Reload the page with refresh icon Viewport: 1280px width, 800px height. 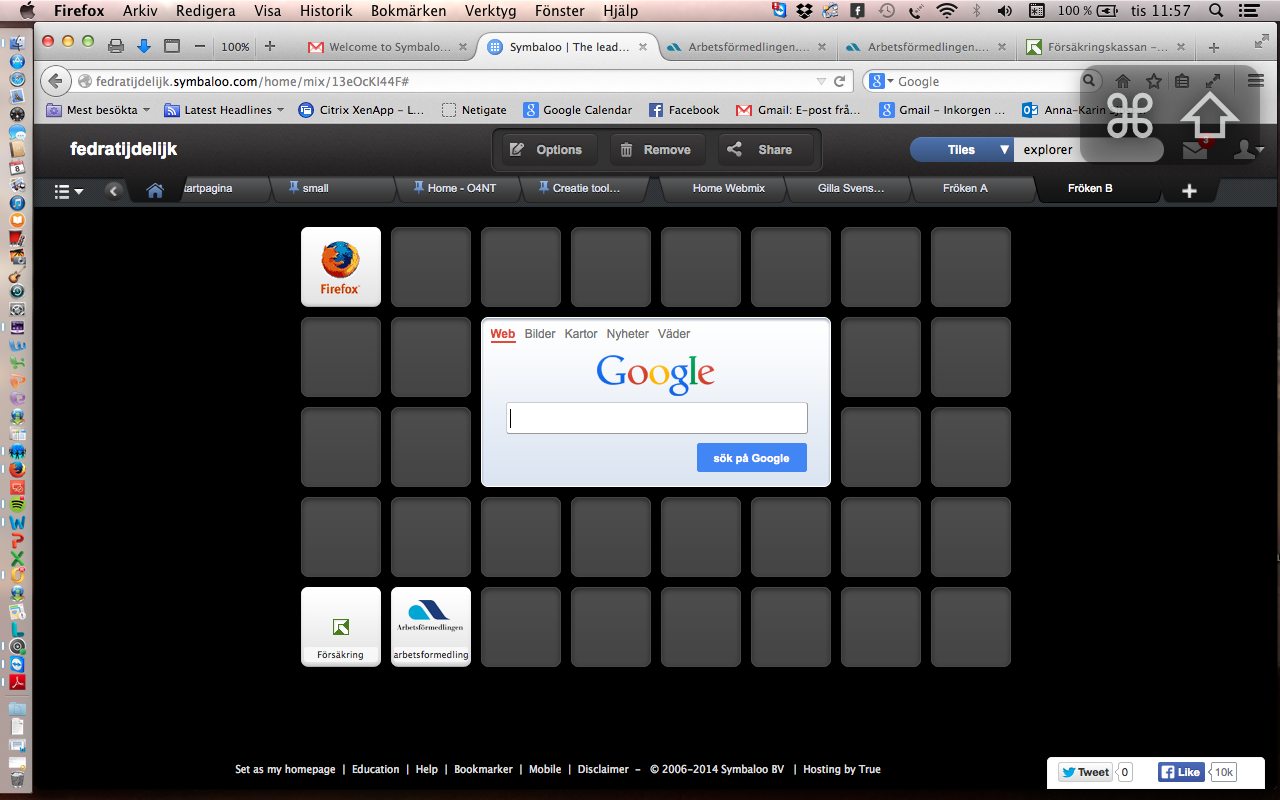pos(840,81)
